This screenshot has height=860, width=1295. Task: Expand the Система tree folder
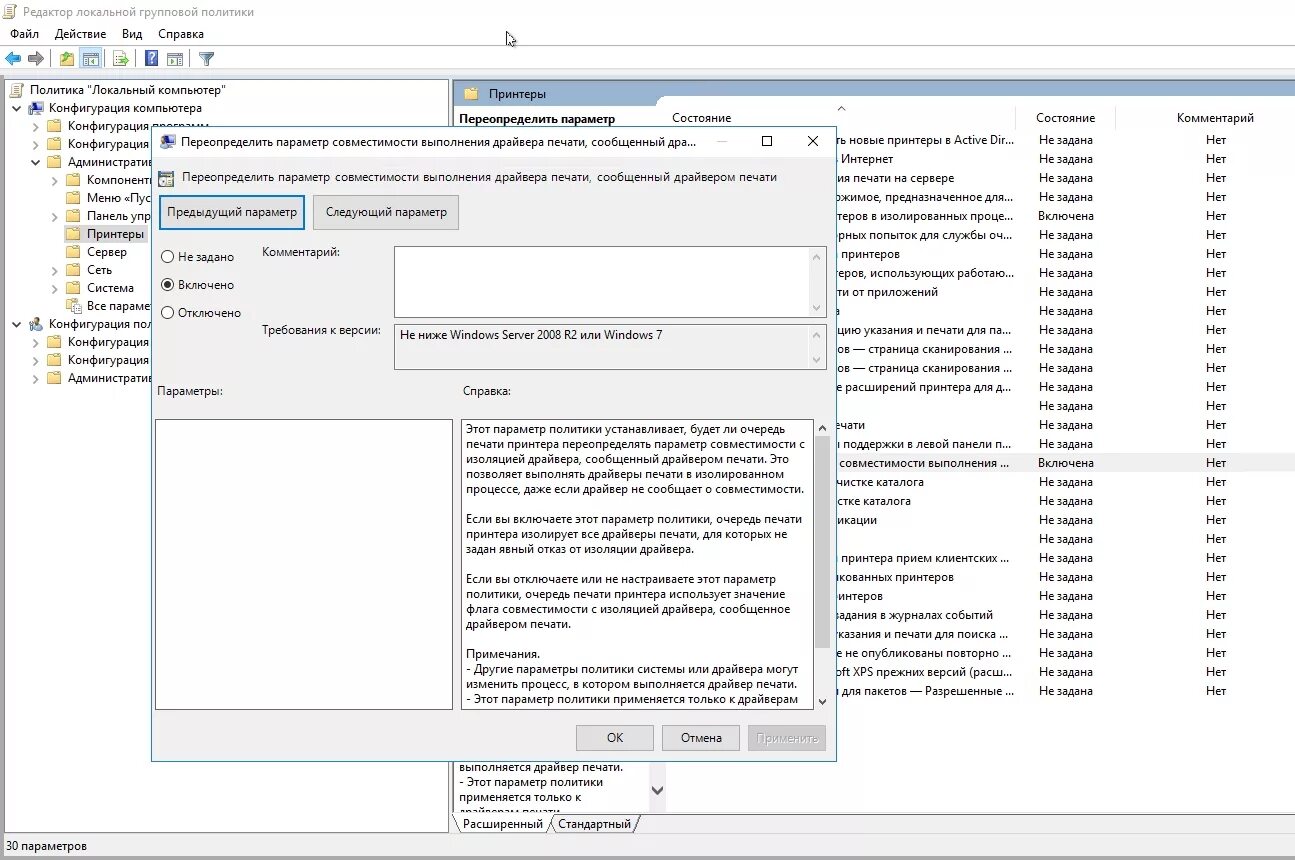54,288
